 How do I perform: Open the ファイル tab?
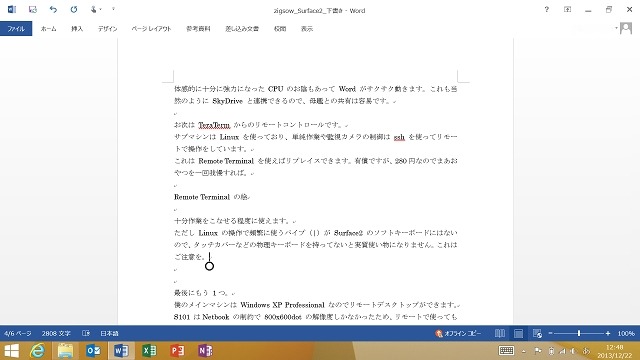pos(16,29)
